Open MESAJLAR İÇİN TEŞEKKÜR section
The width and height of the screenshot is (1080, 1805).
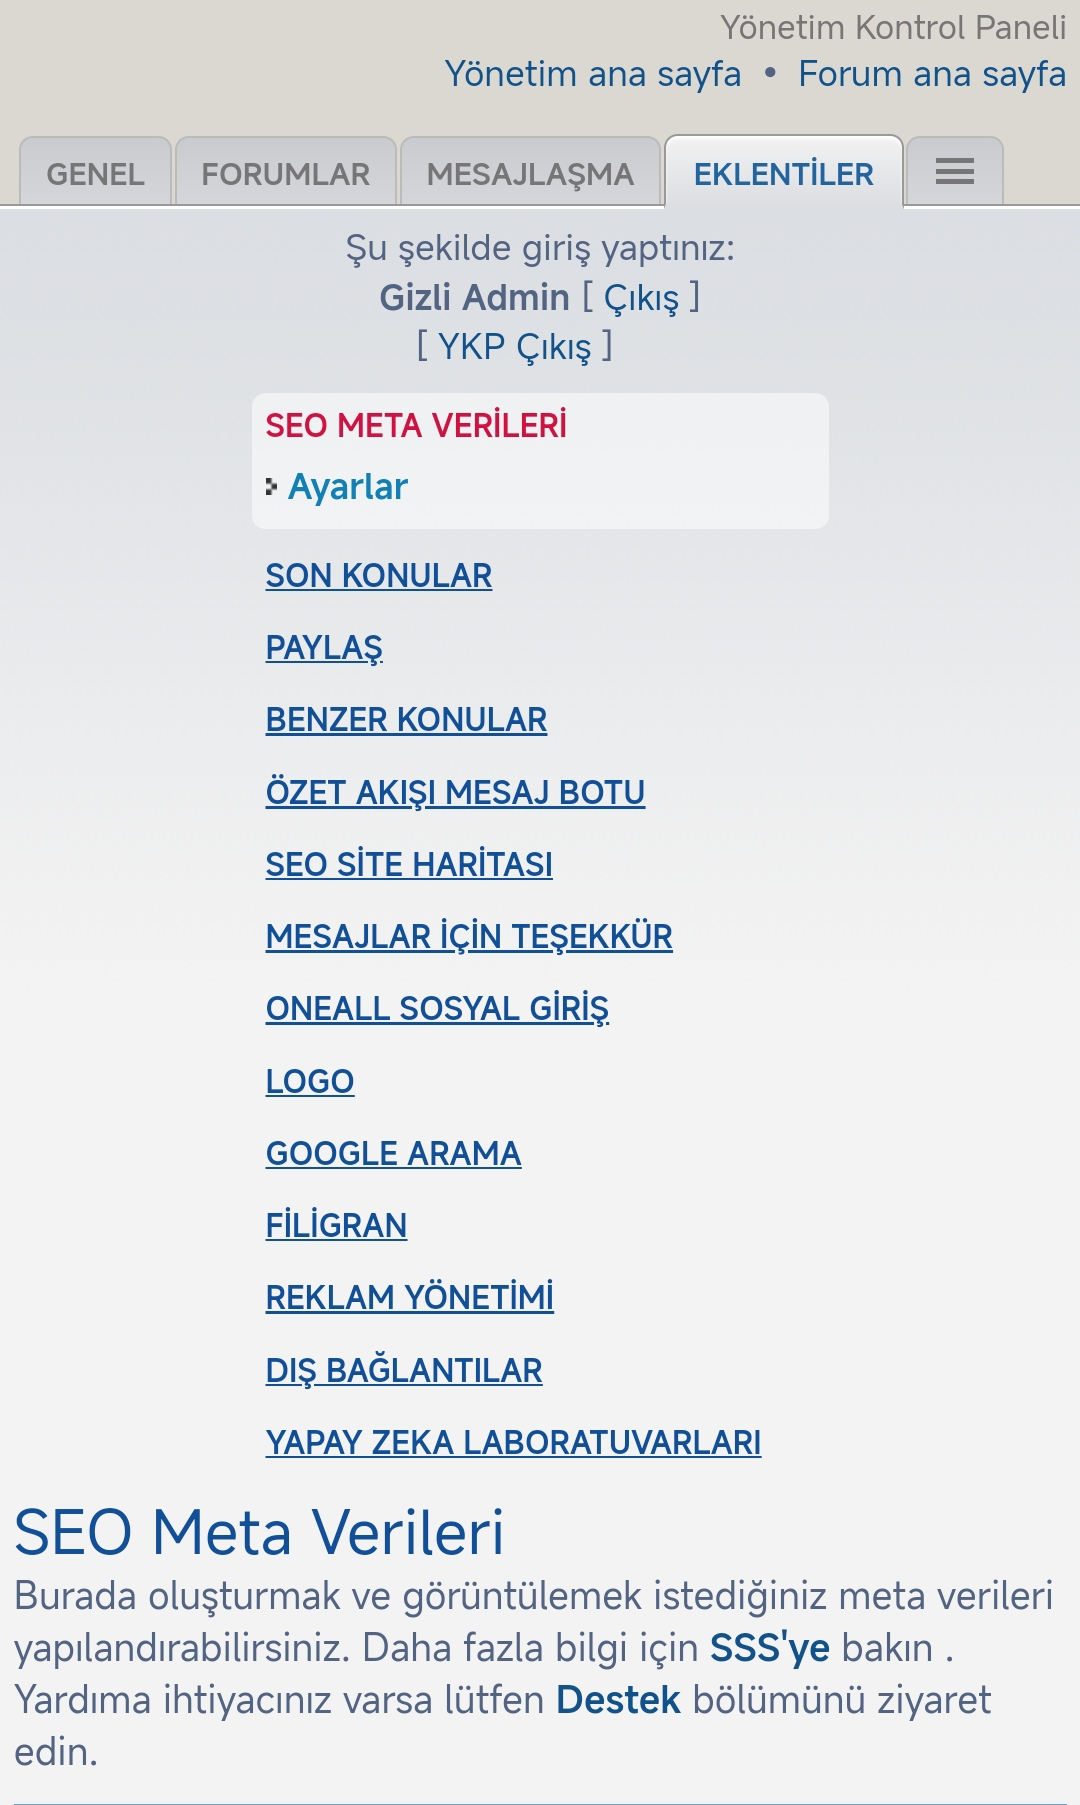coord(469,937)
